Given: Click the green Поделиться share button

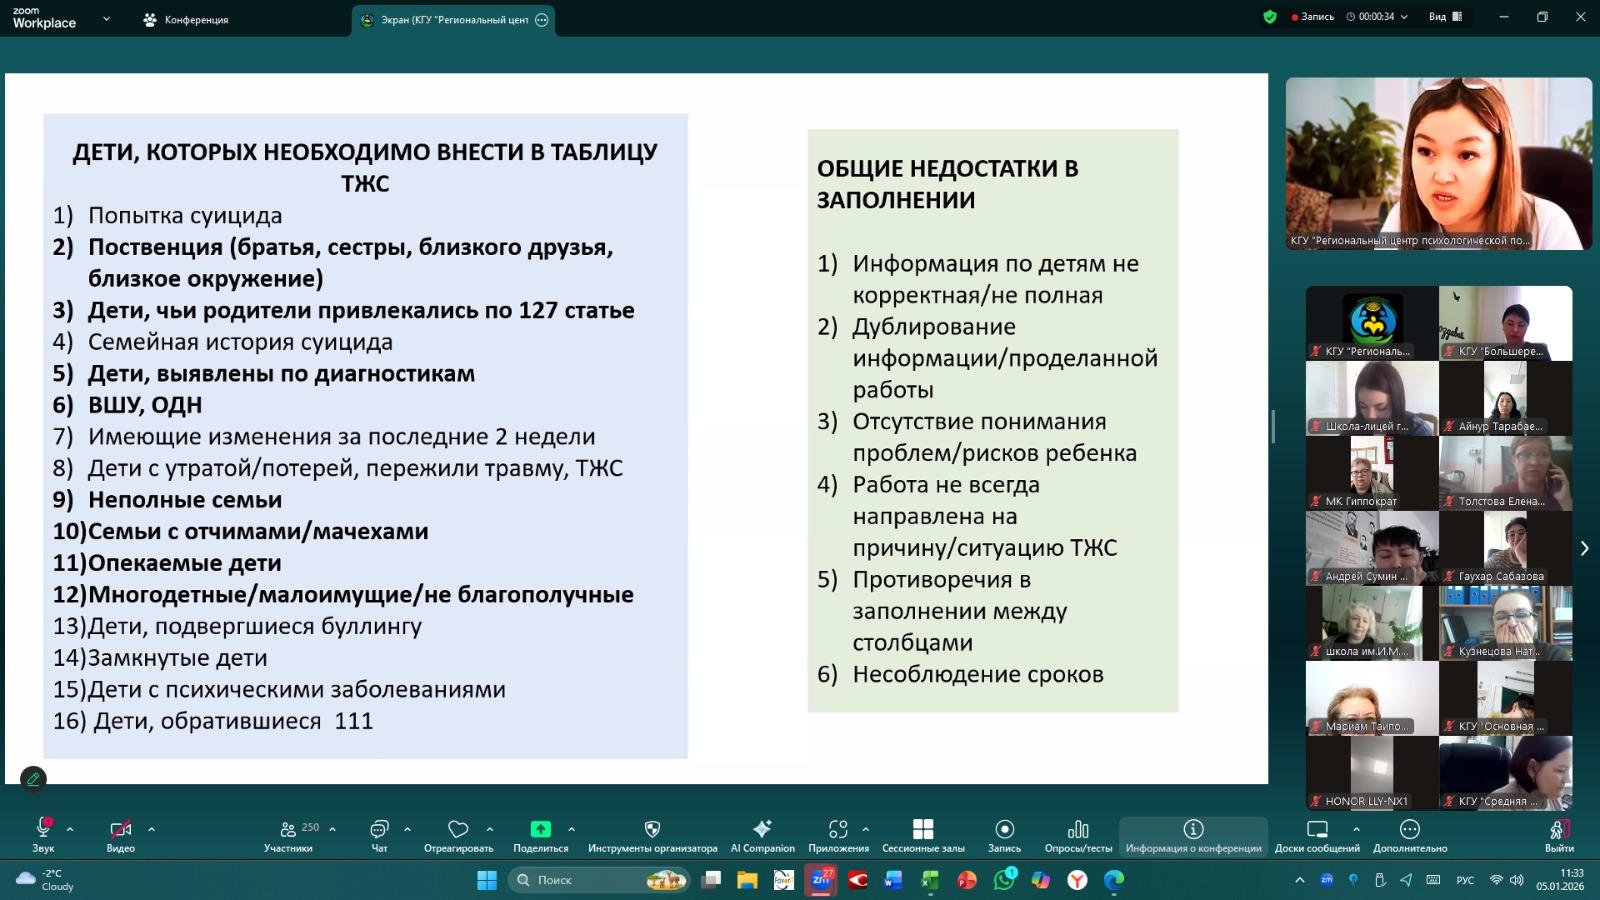Looking at the screenshot, I should pyautogui.click(x=540, y=834).
